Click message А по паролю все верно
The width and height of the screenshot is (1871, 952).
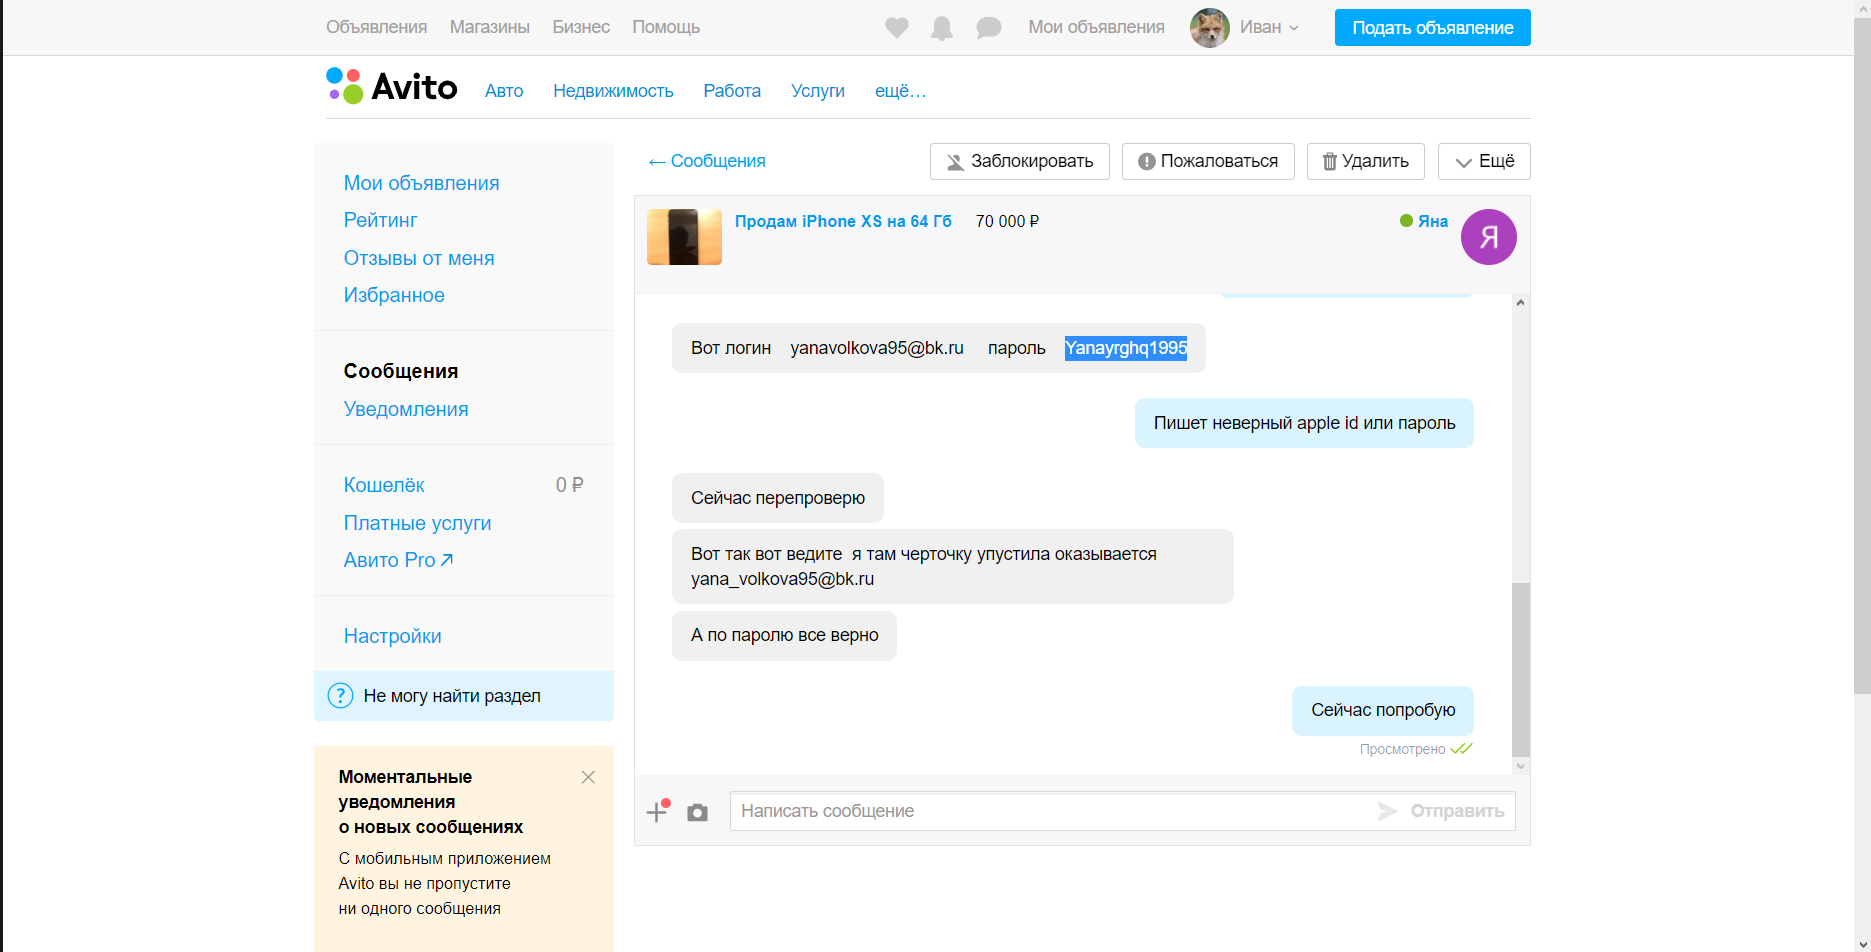click(x=785, y=635)
